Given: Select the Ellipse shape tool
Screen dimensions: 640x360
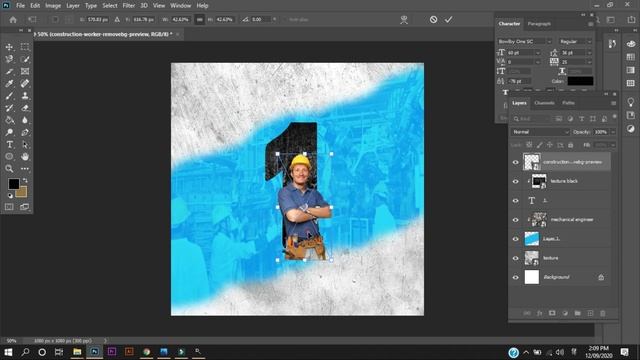Looking at the screenshot, I should click(x=9, y=156).
